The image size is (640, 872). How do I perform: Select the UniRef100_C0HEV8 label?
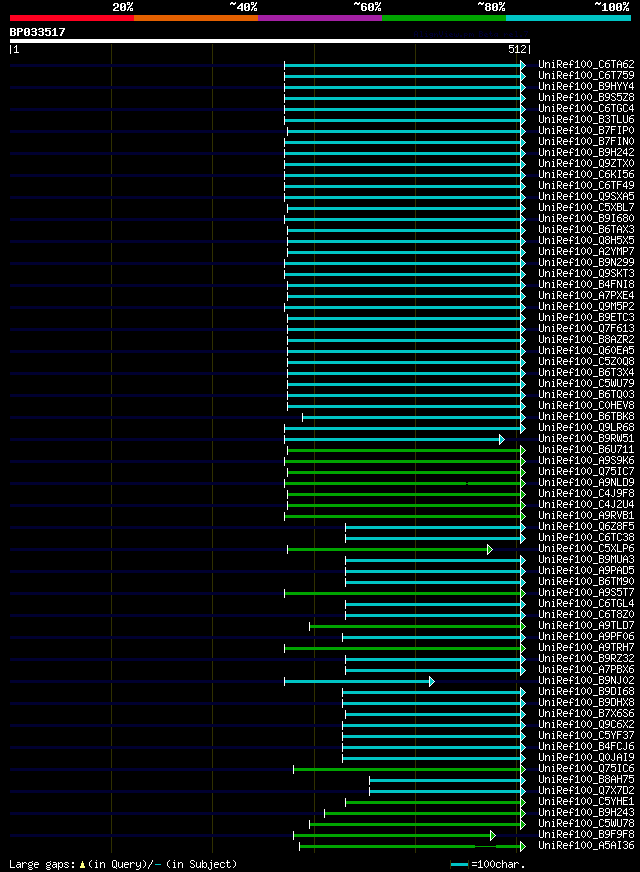pyautogui.click(x=586, y=405)
